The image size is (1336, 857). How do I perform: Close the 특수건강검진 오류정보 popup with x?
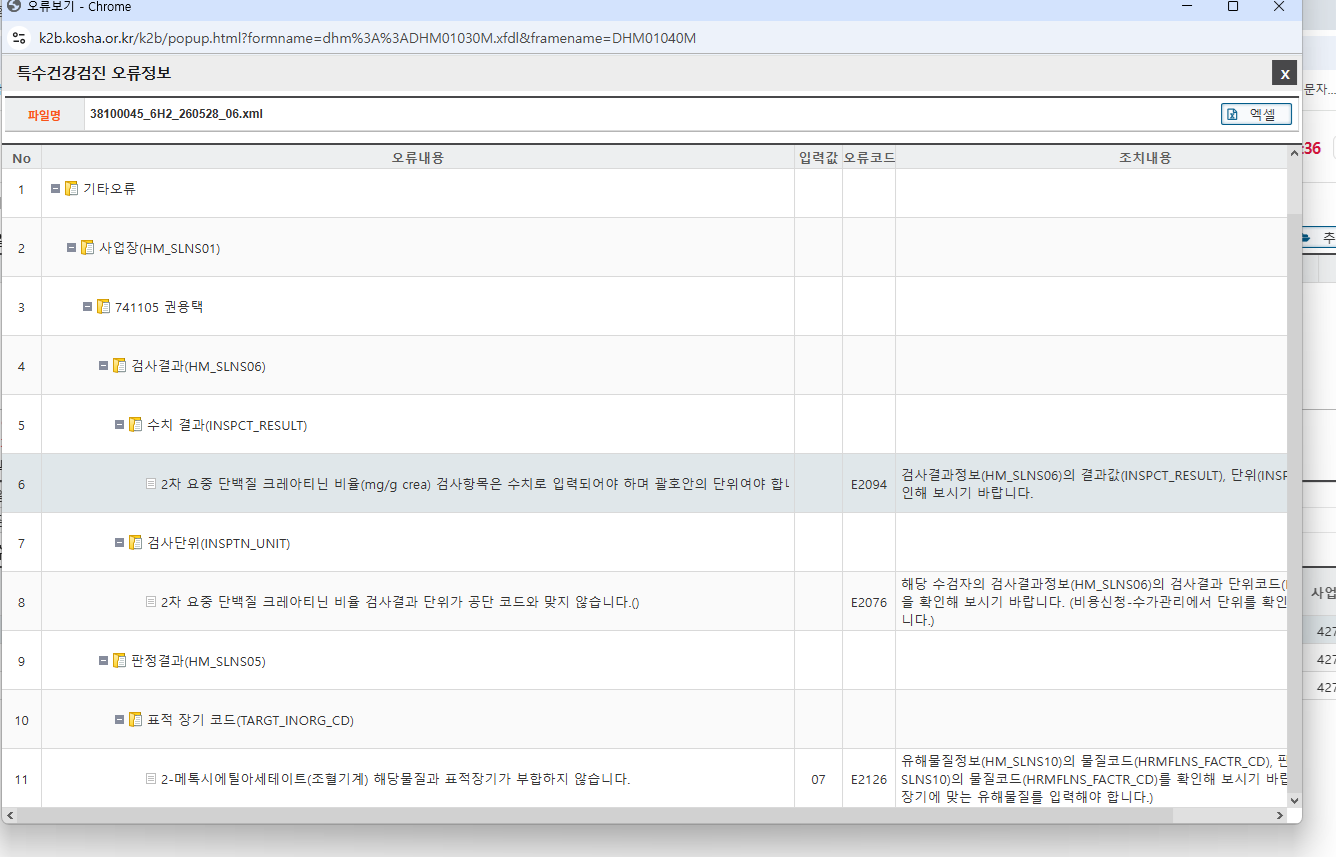coord(1284,73)
